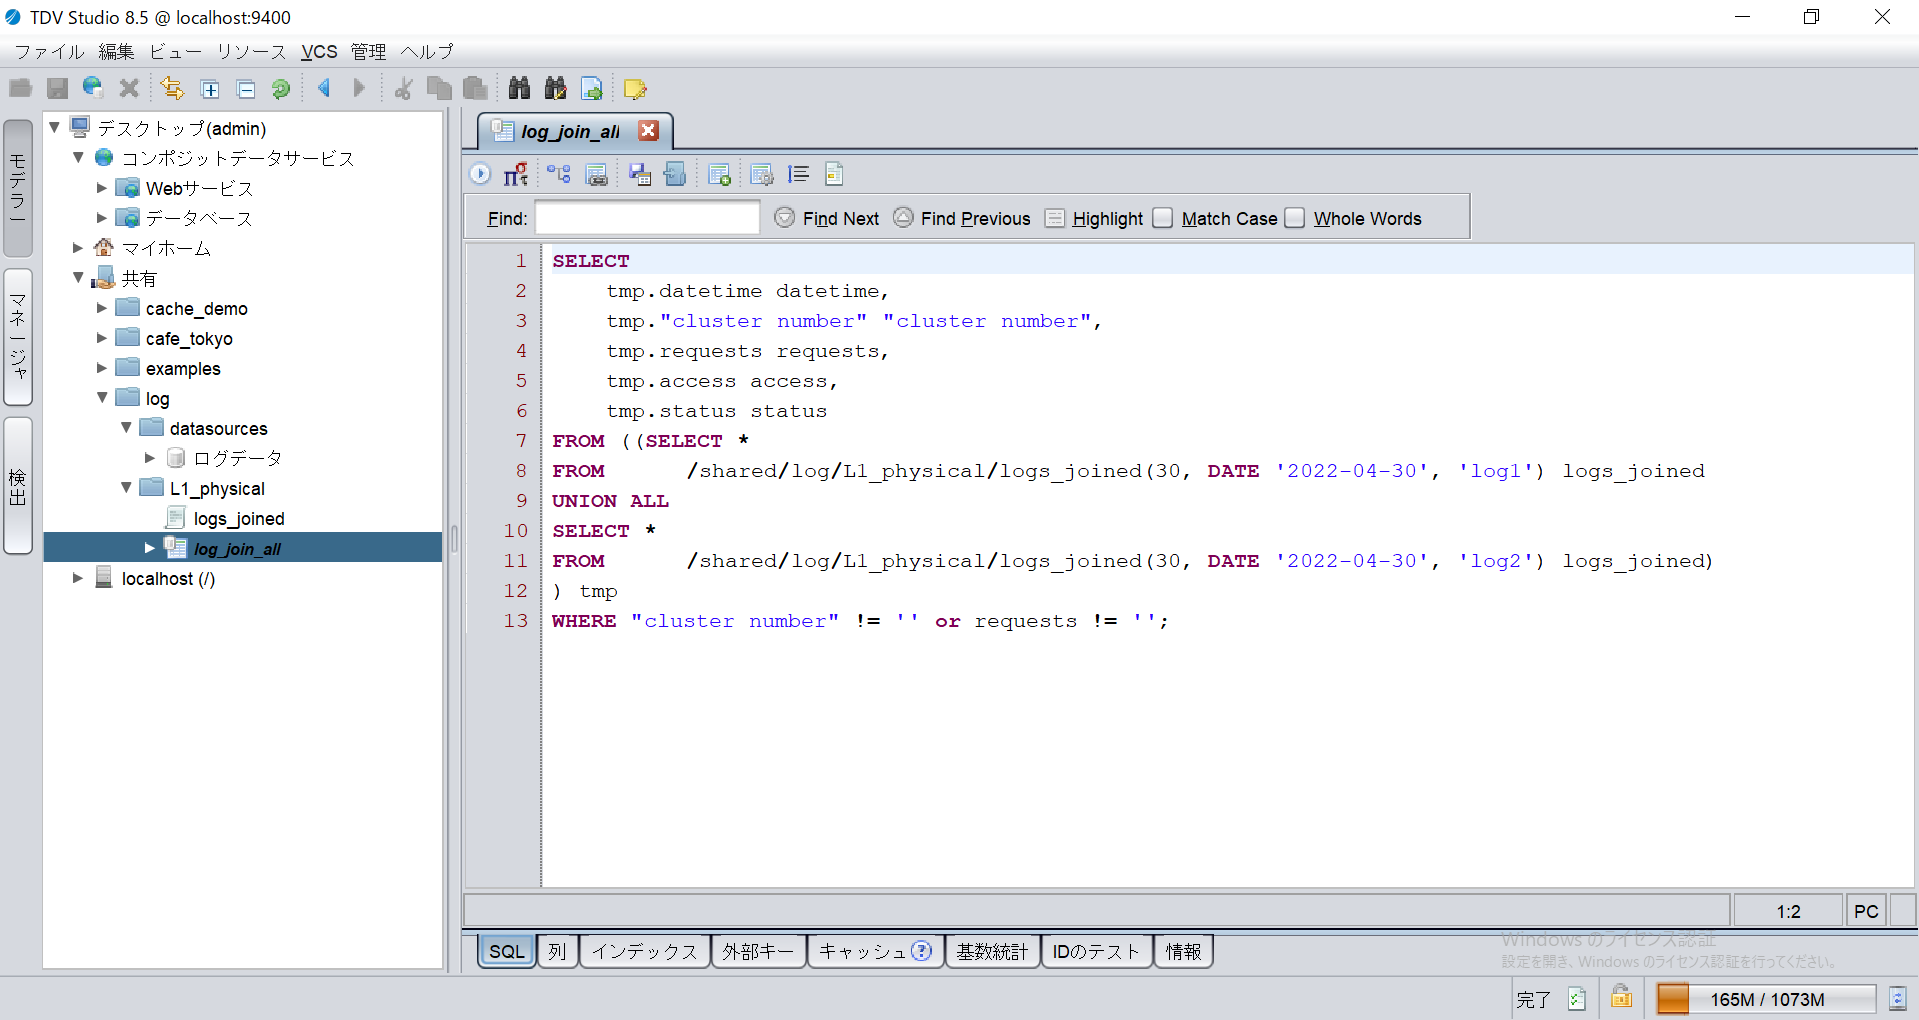
Task: Enable the Match Case checkbox
Action: [1162, 218]
